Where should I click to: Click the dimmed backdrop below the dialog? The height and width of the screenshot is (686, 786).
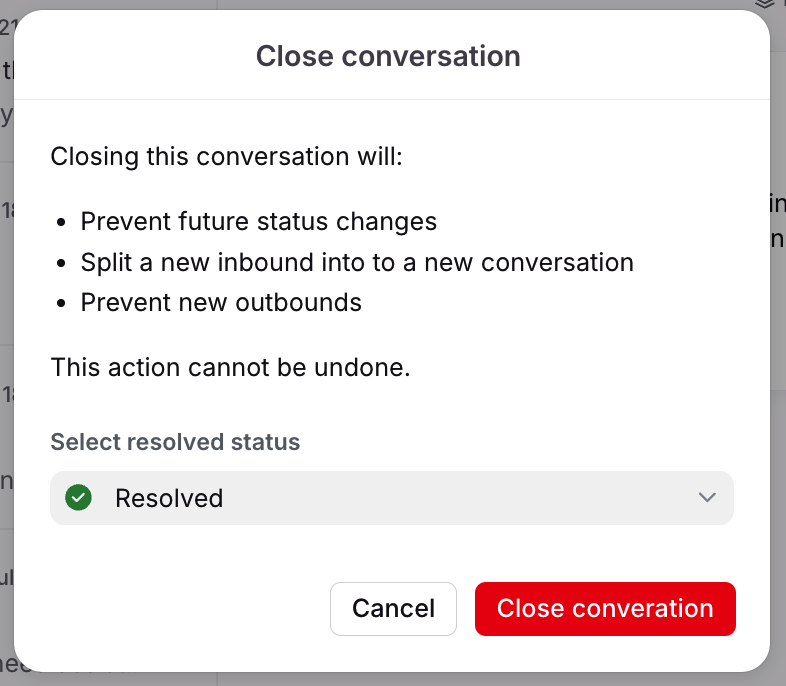(x=393, y=679)
